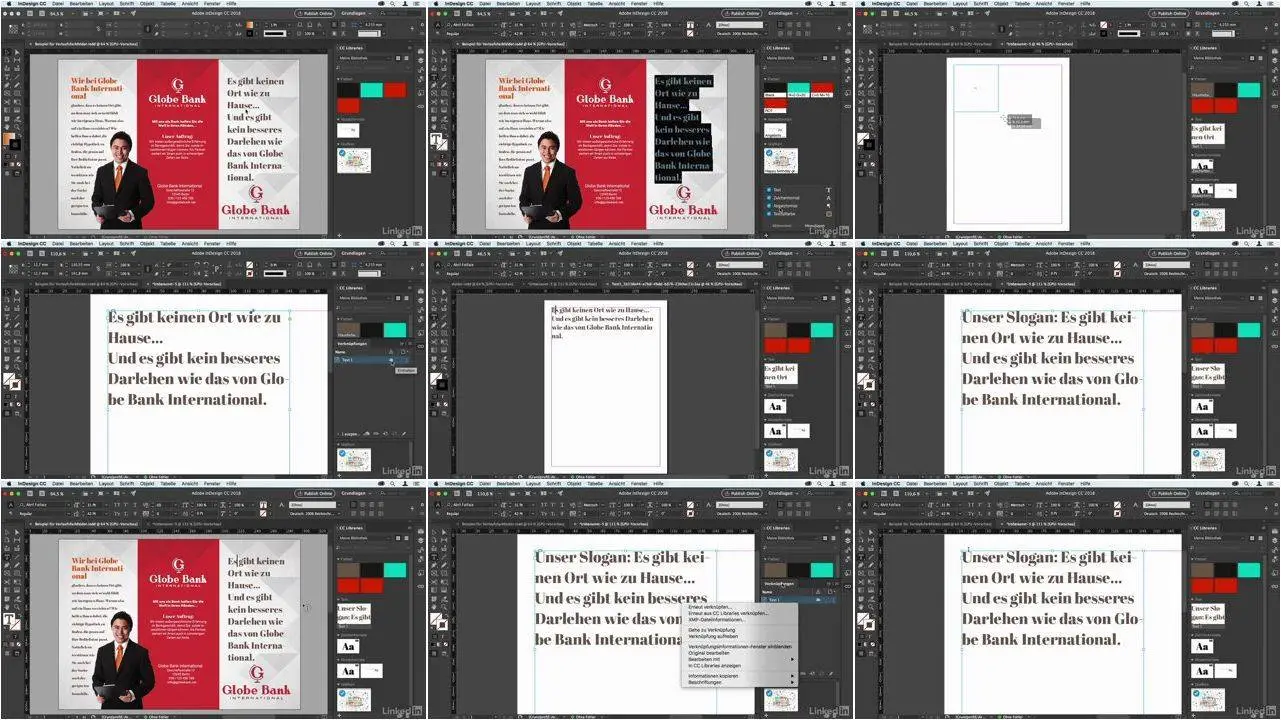This screenshot has width=1281, height=720.
Task: Open '[Ohne]' paragraph style dropdown in selected-text brochure window
Action: [x=742, y=25]
